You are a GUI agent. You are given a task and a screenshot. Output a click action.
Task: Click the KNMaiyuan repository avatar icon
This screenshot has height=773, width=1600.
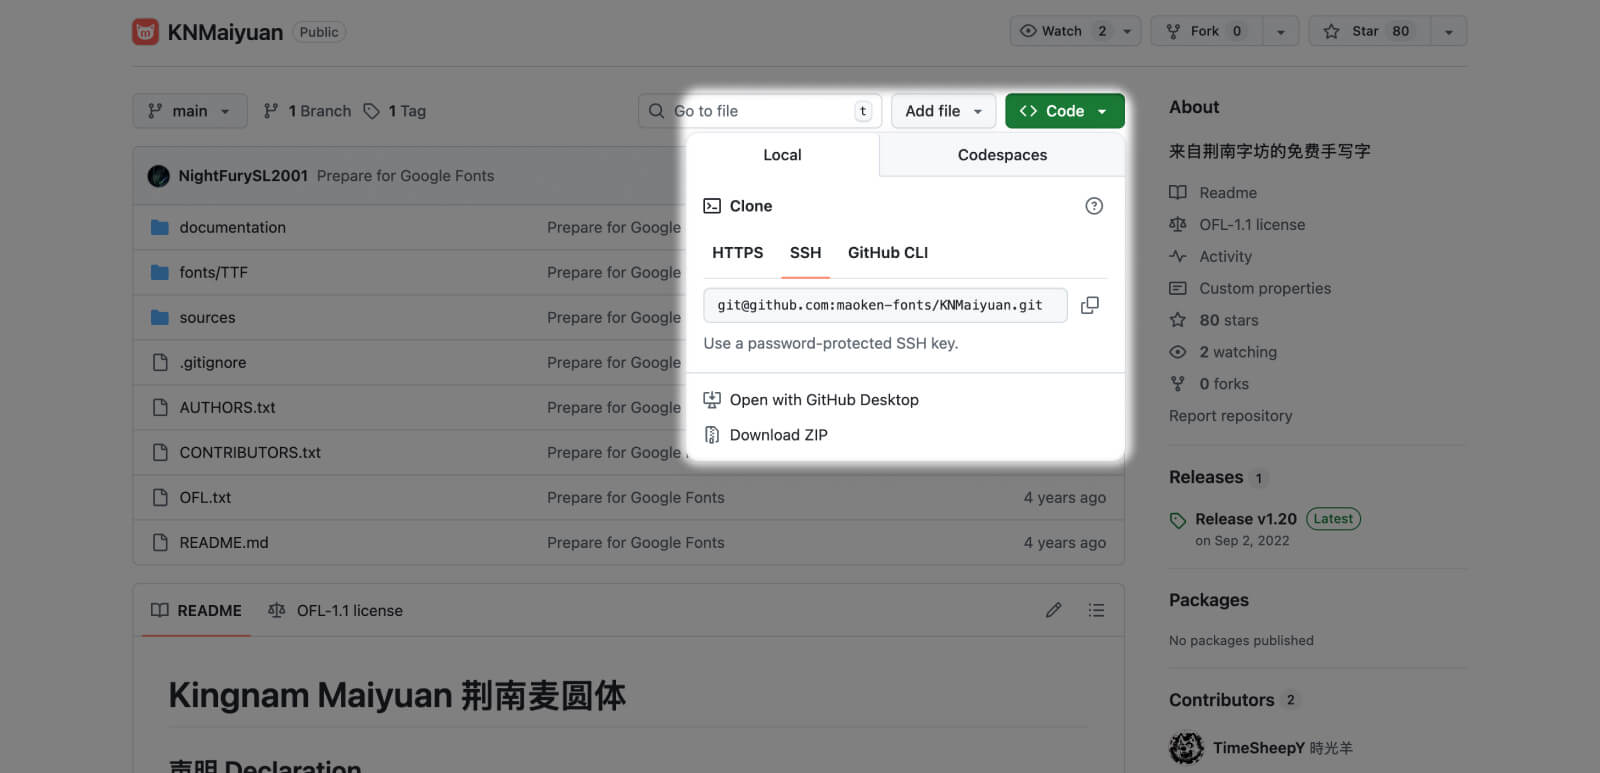tap(145, 32)
